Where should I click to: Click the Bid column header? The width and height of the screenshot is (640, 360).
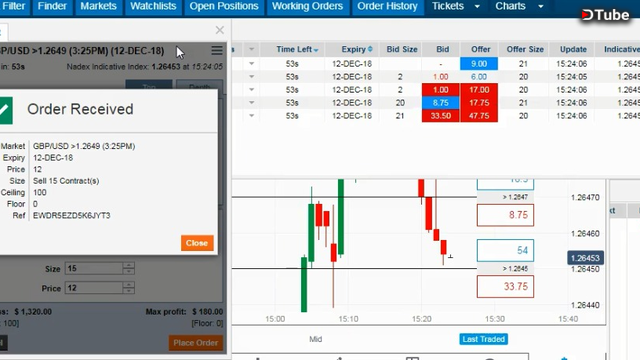(442, 49)
